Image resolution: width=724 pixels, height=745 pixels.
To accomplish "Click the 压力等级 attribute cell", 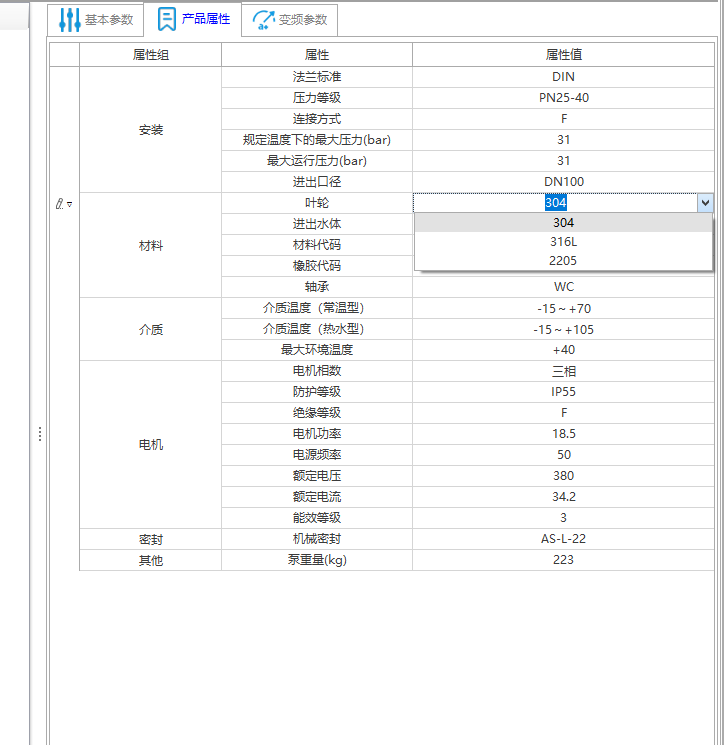I will 317,98.
